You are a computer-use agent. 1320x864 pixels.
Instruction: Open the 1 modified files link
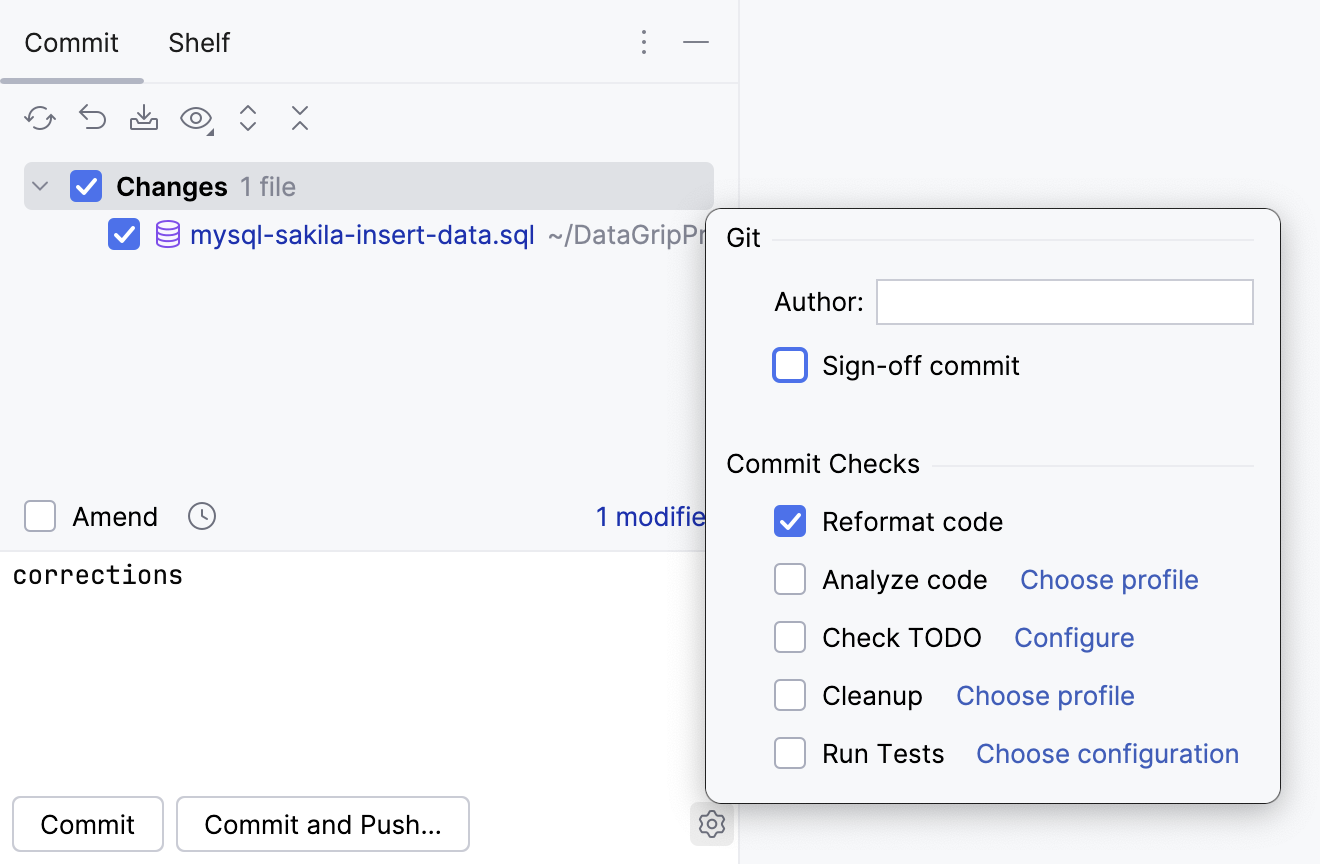[651, 516]
